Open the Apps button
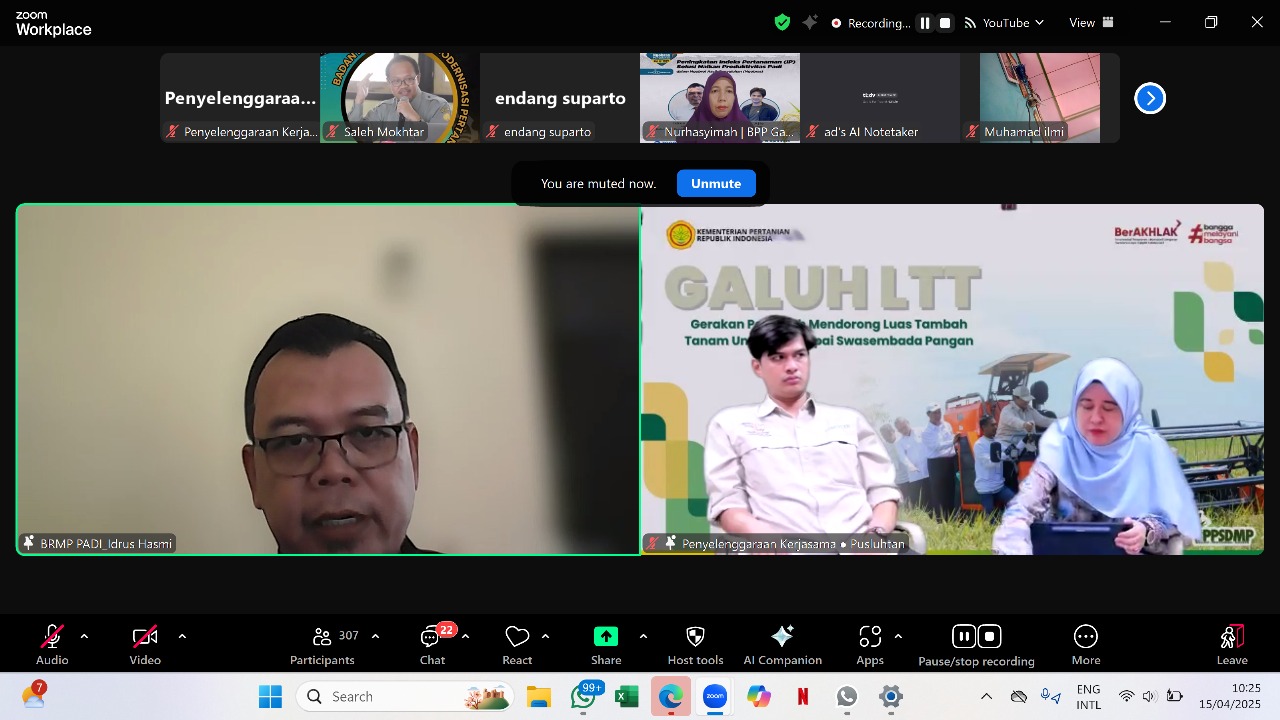Image resolution: width=1280 pixels, height=720 pixels. pyautogui.click(x=870, y=645)
